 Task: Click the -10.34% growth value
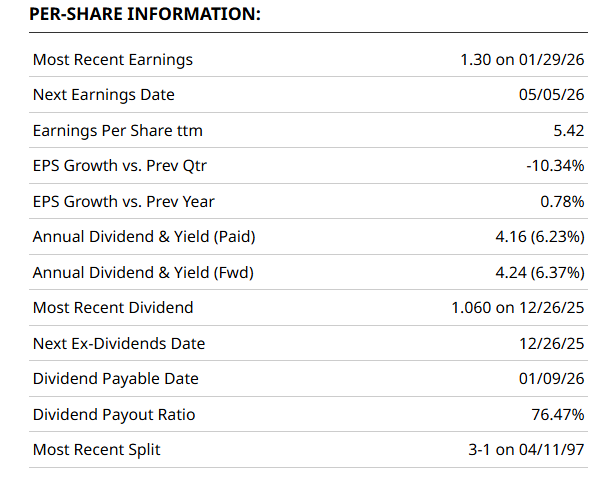[x=555, y=166]
